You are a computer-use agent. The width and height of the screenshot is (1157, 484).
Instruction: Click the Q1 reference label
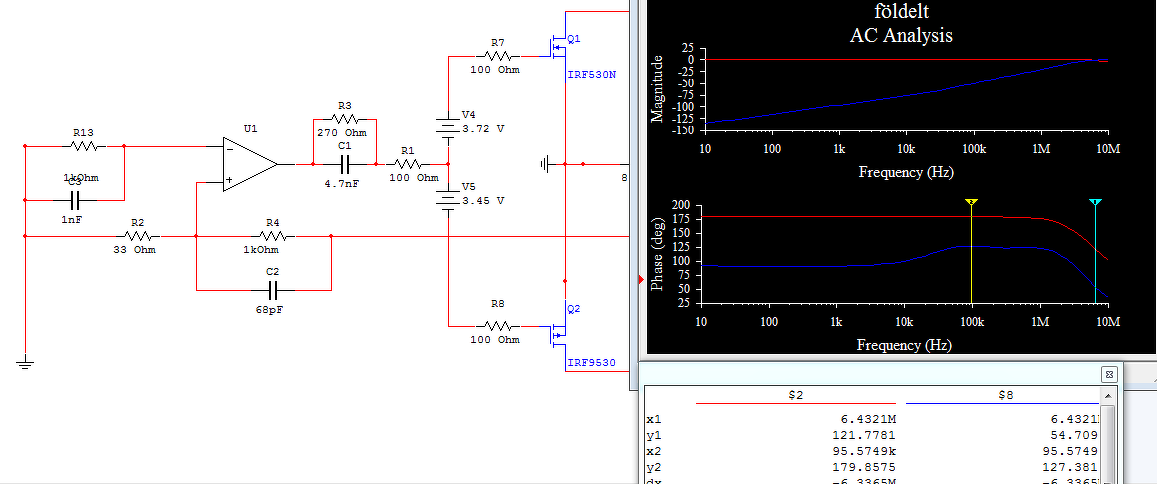[x=575, y=38]
